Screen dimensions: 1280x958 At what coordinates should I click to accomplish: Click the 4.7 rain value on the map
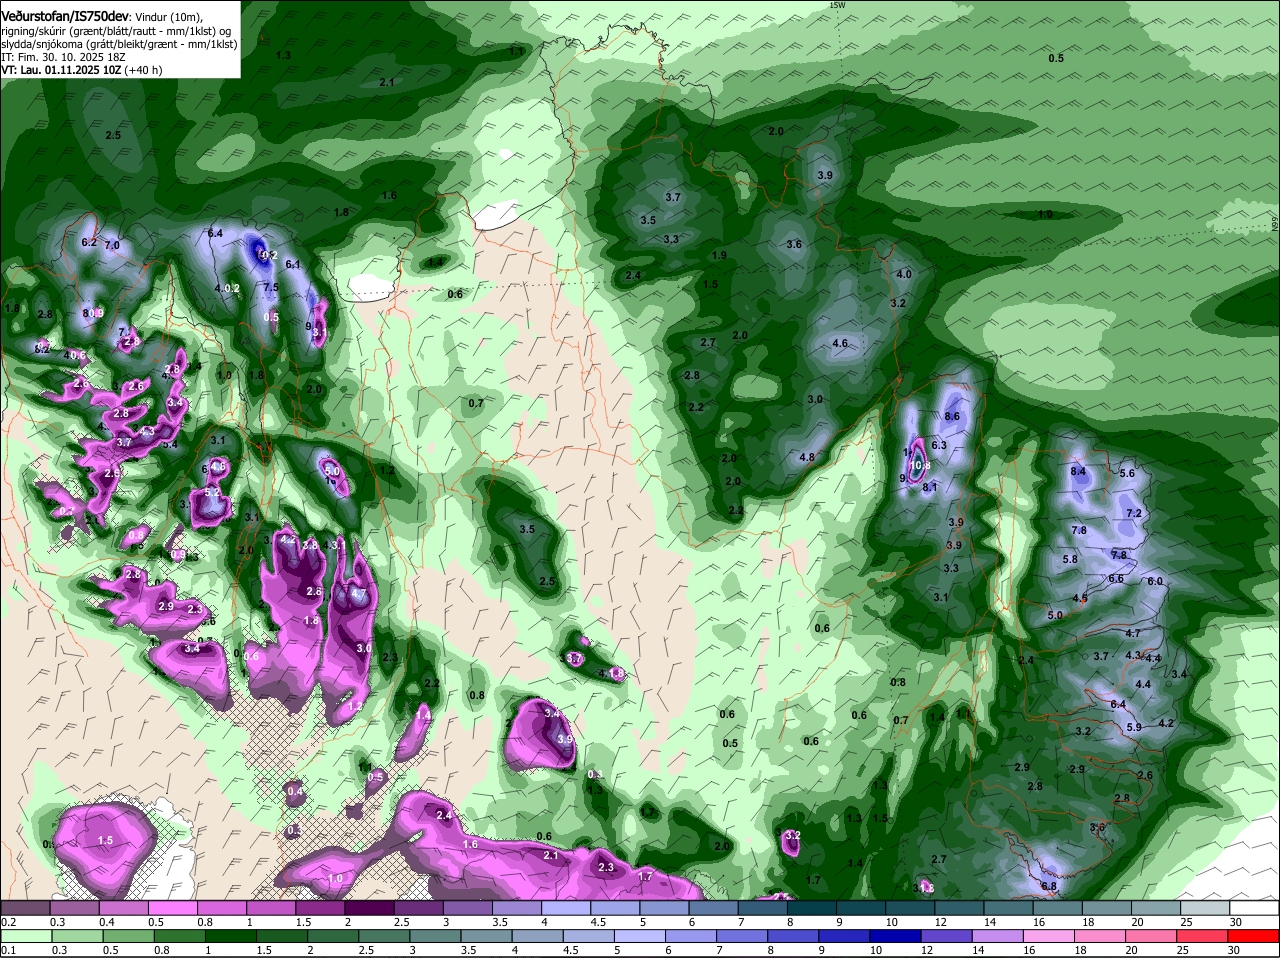(1133, 633)
